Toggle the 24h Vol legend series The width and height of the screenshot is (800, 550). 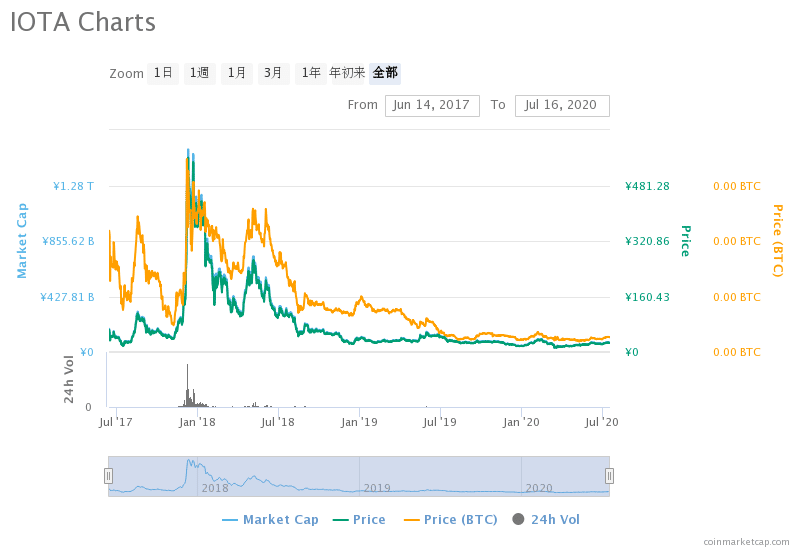point(546,519)
